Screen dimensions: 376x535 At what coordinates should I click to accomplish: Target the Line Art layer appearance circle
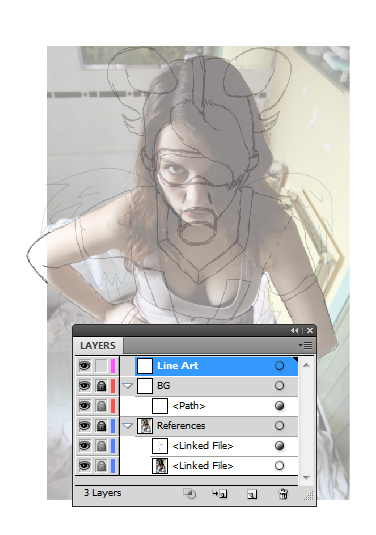coord(279,366)
